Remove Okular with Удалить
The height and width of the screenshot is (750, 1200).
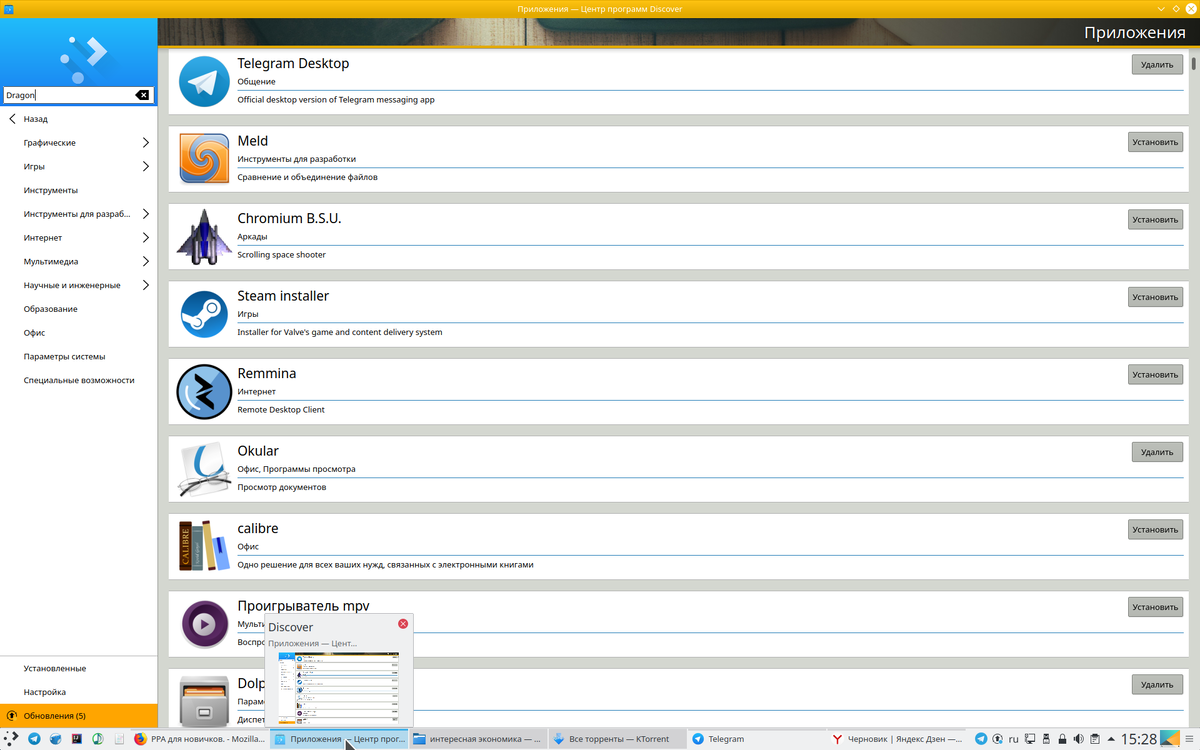pos(1157,452)
